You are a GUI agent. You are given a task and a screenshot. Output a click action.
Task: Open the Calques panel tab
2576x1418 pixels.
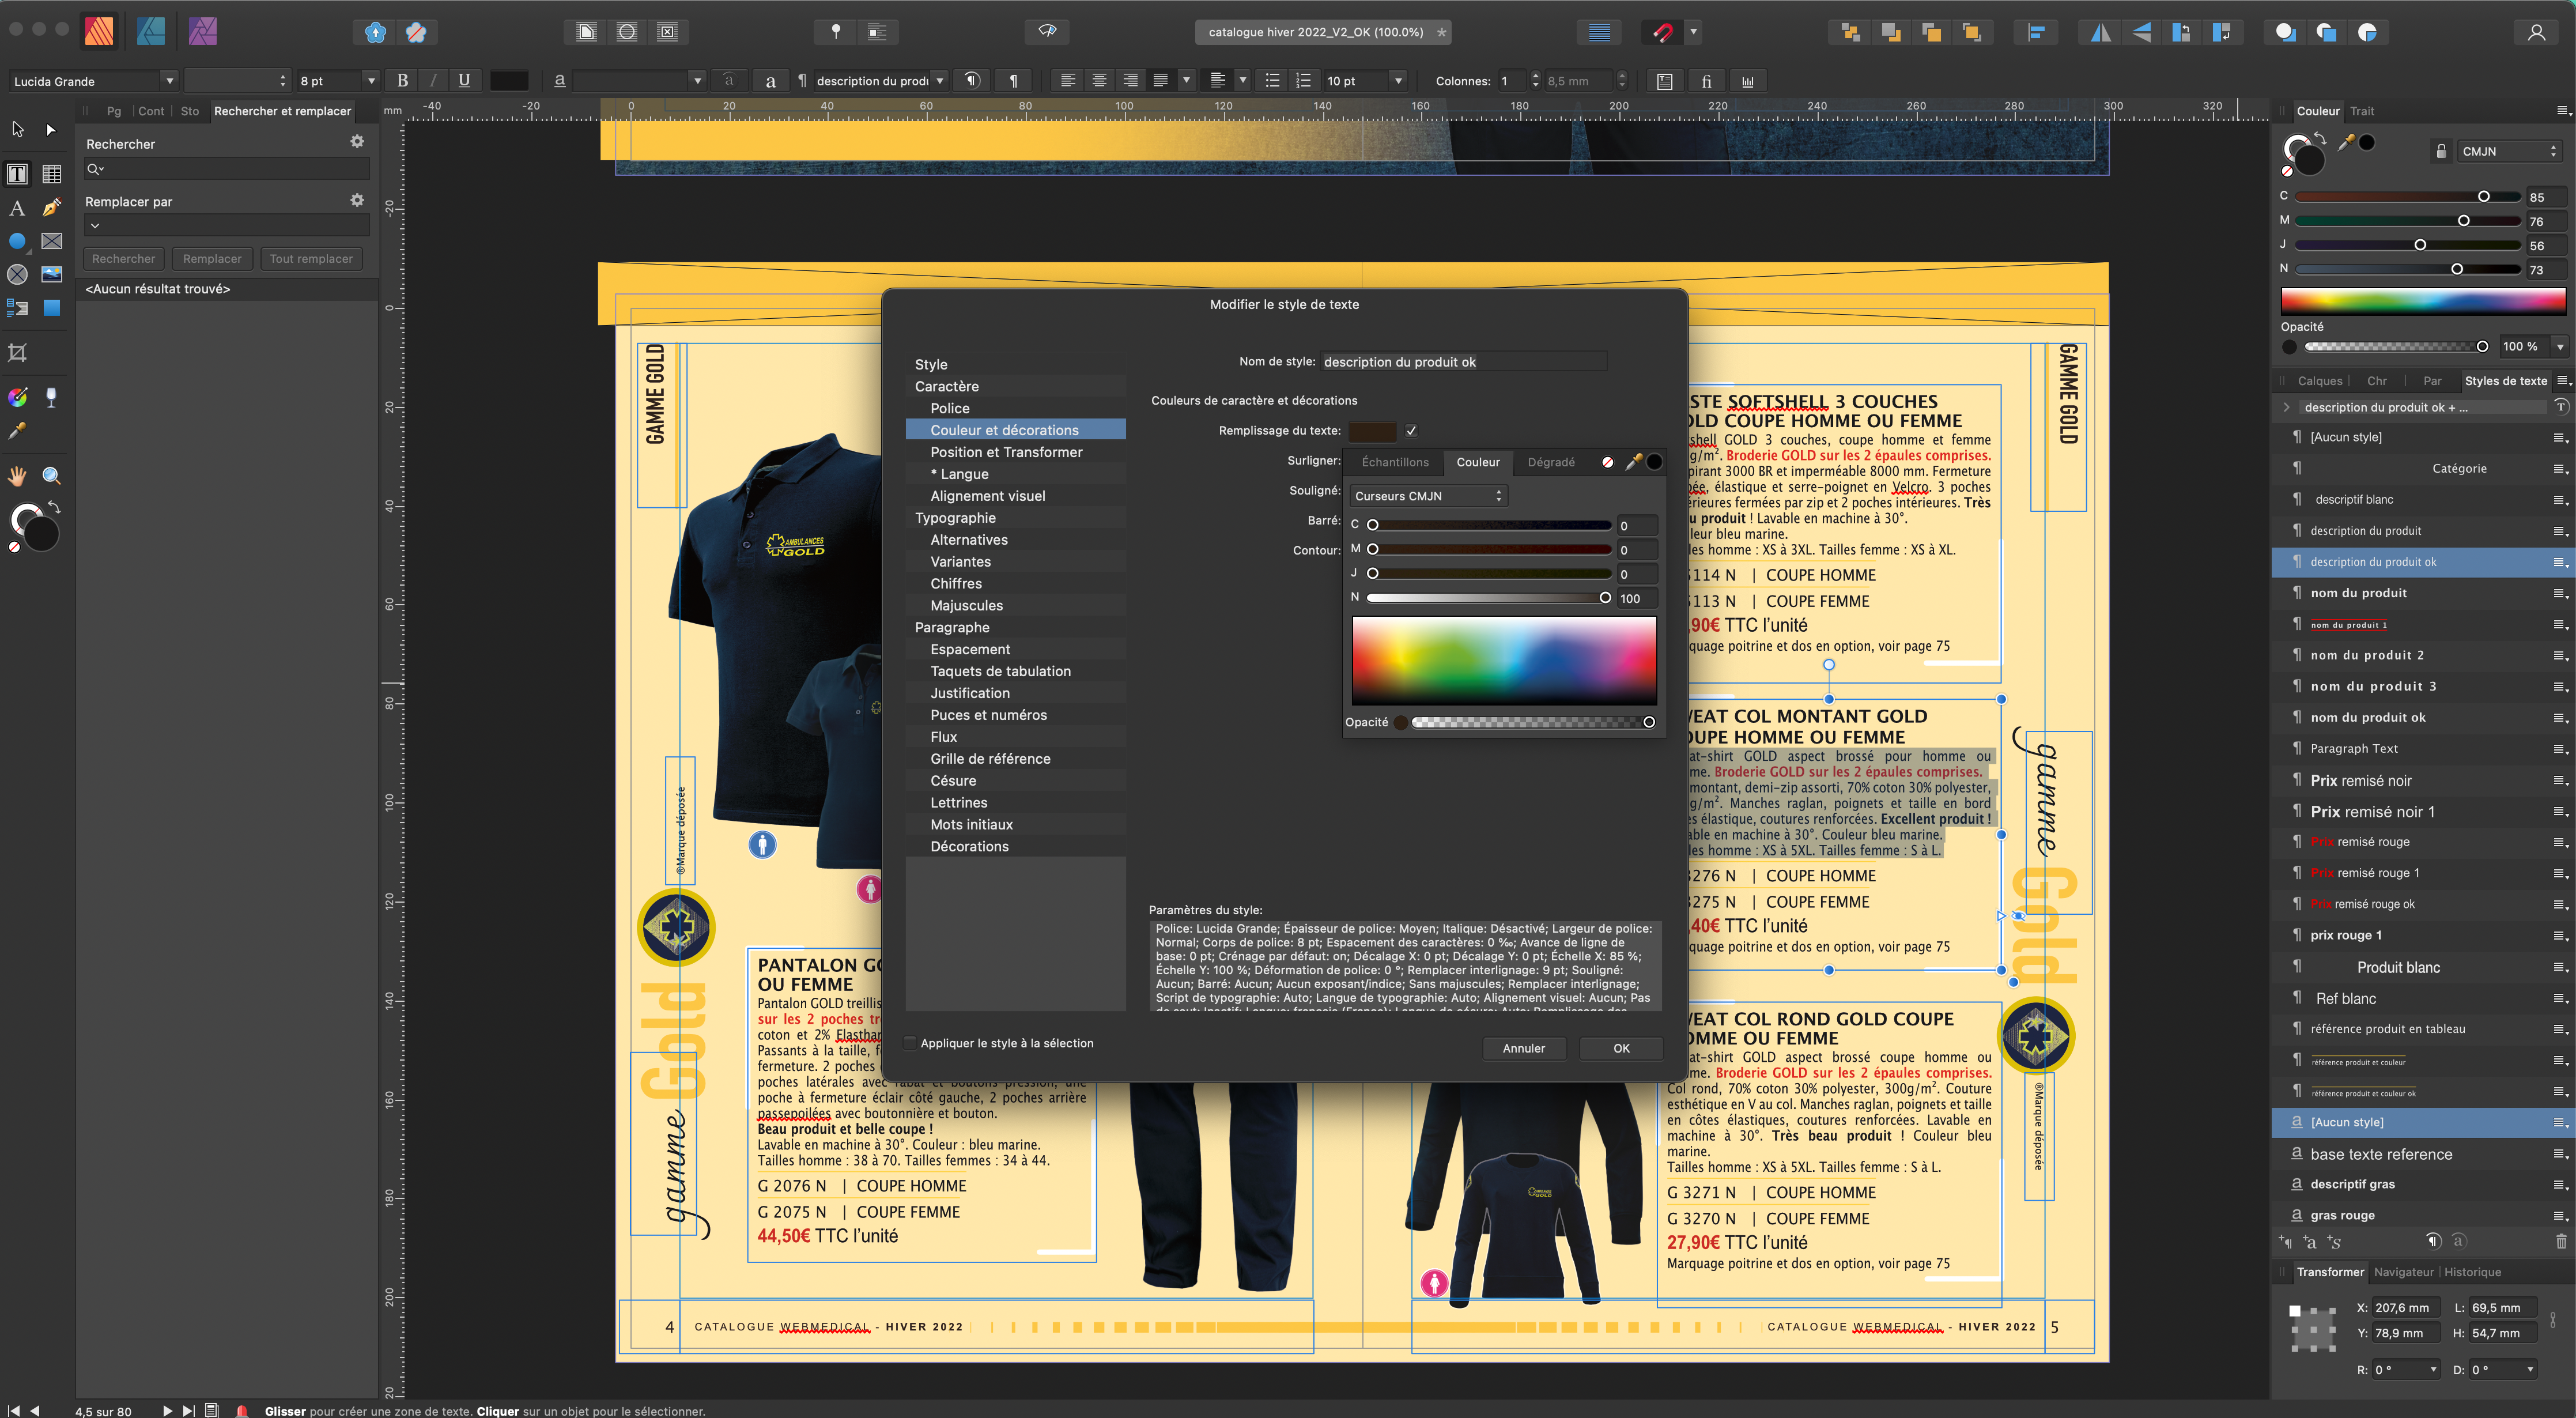point(2320,381)
